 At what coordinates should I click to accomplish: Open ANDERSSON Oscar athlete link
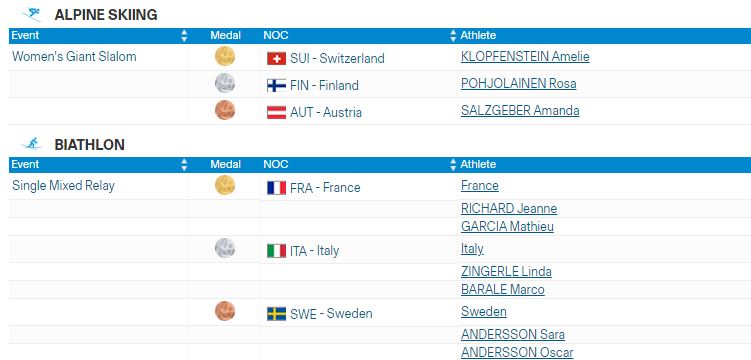click(x=517, y=353)
